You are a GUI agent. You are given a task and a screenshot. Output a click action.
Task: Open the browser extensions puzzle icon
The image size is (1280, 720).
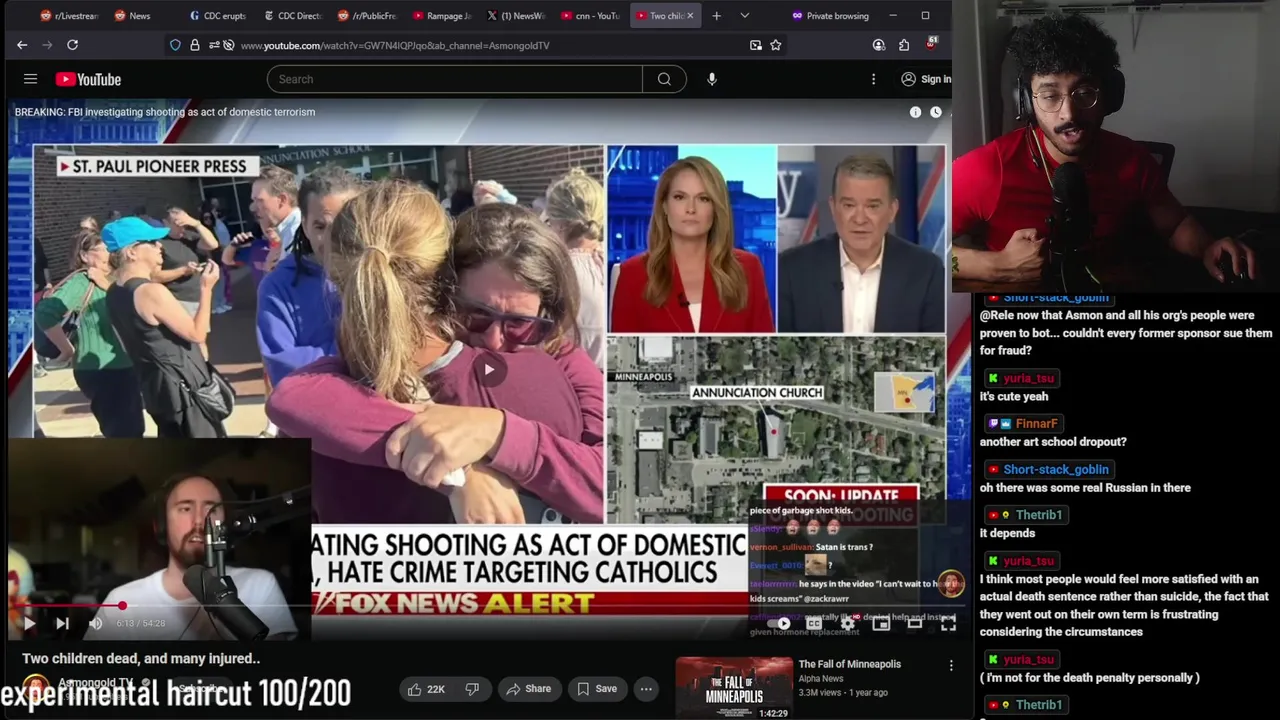(x=904, y=45)
